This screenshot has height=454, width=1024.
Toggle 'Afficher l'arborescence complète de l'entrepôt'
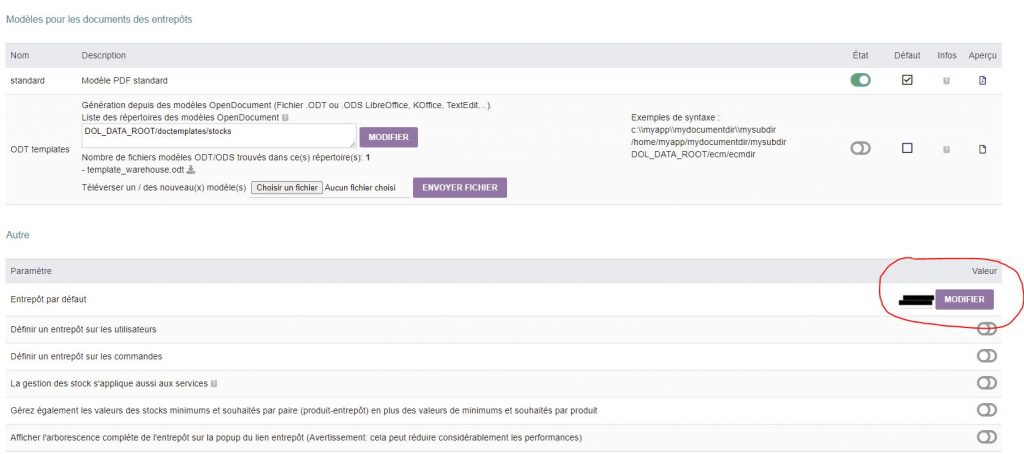click(x=986, y=436)
